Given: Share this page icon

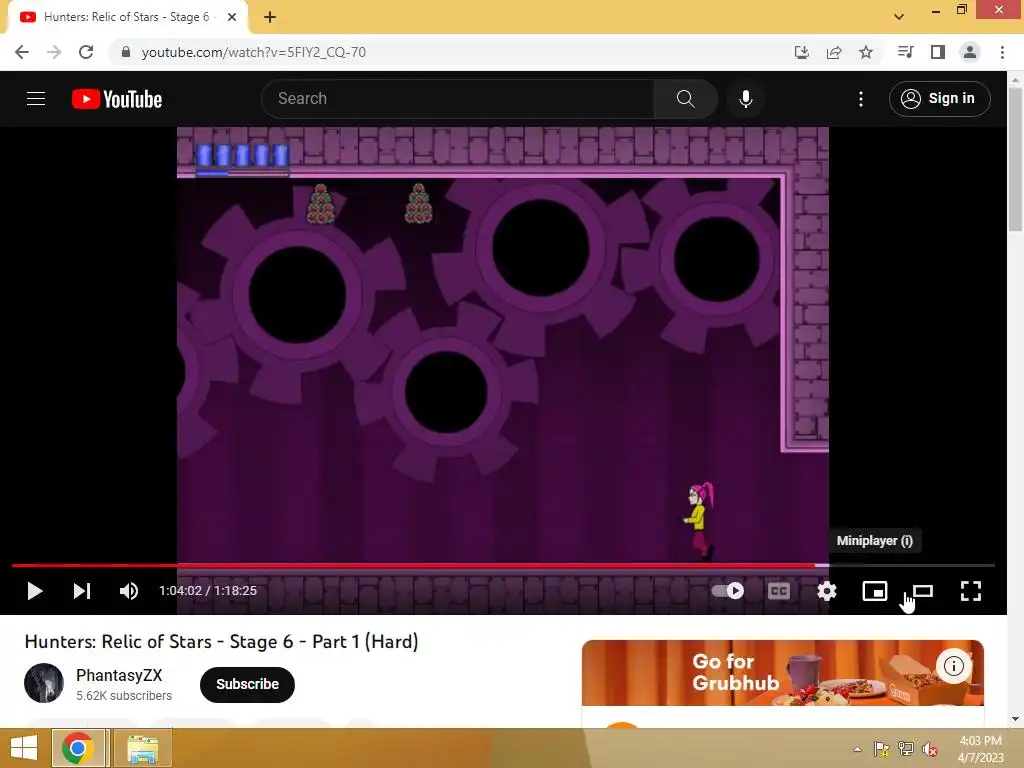Looking at the screenshot, I should (834, 52).
